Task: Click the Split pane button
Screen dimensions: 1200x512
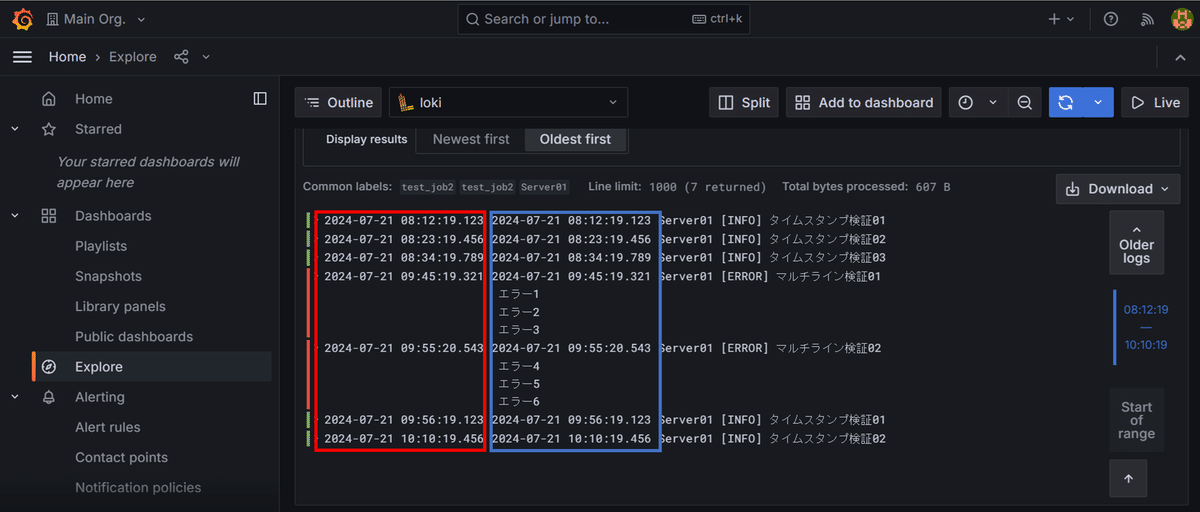Action: [744, 102]
